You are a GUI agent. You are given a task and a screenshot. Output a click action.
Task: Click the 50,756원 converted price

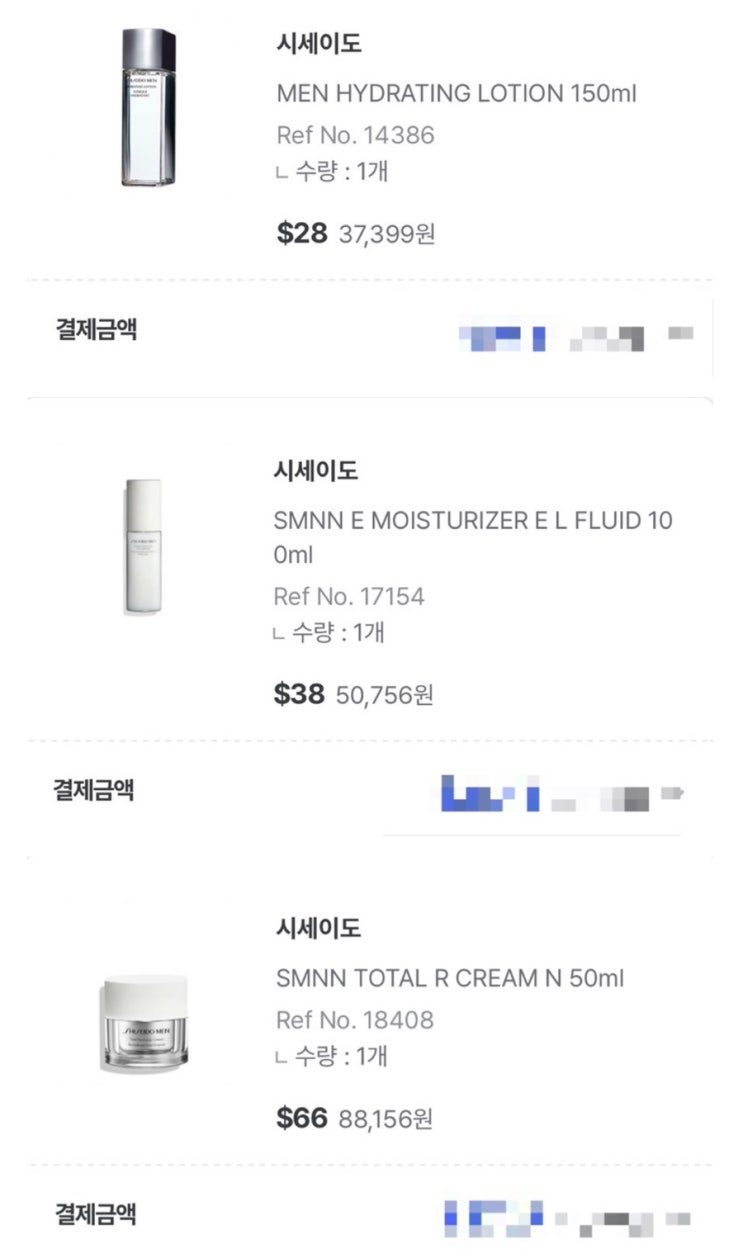385,695
